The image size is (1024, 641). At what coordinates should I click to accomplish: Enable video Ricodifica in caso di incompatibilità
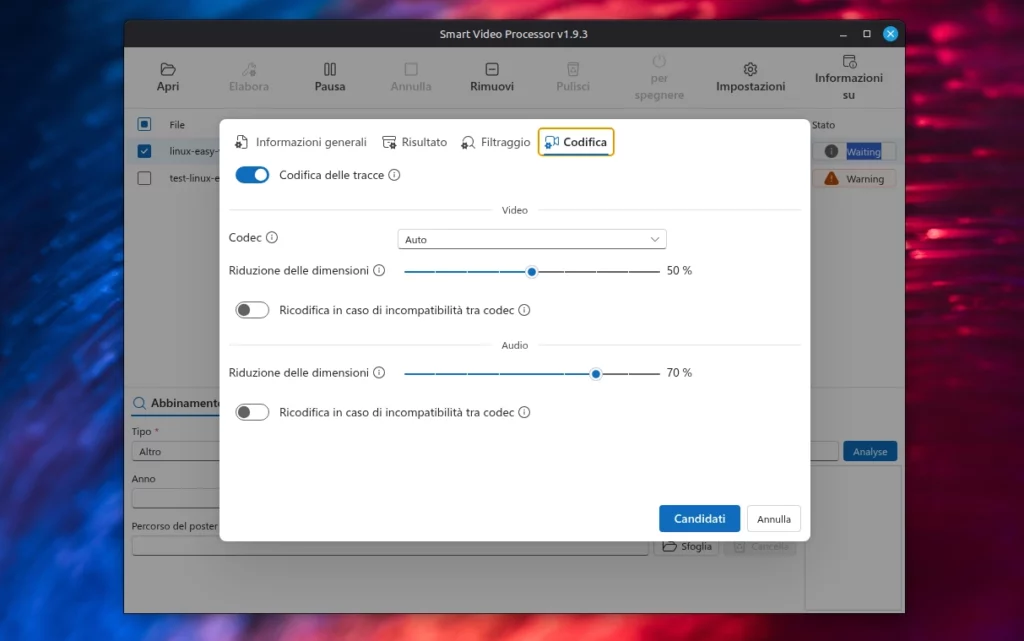click(252, 310)
